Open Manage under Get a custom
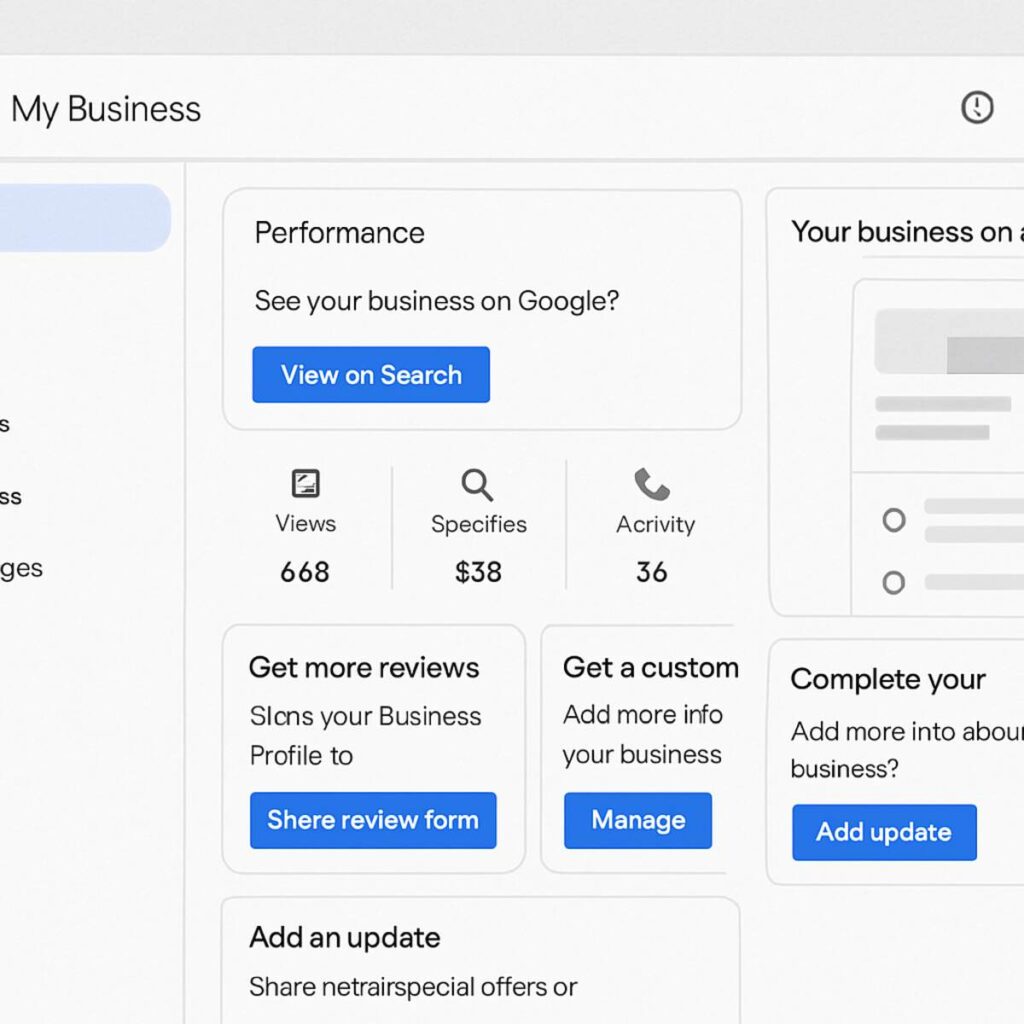The image size is (1024, 1024). point(638,820)
